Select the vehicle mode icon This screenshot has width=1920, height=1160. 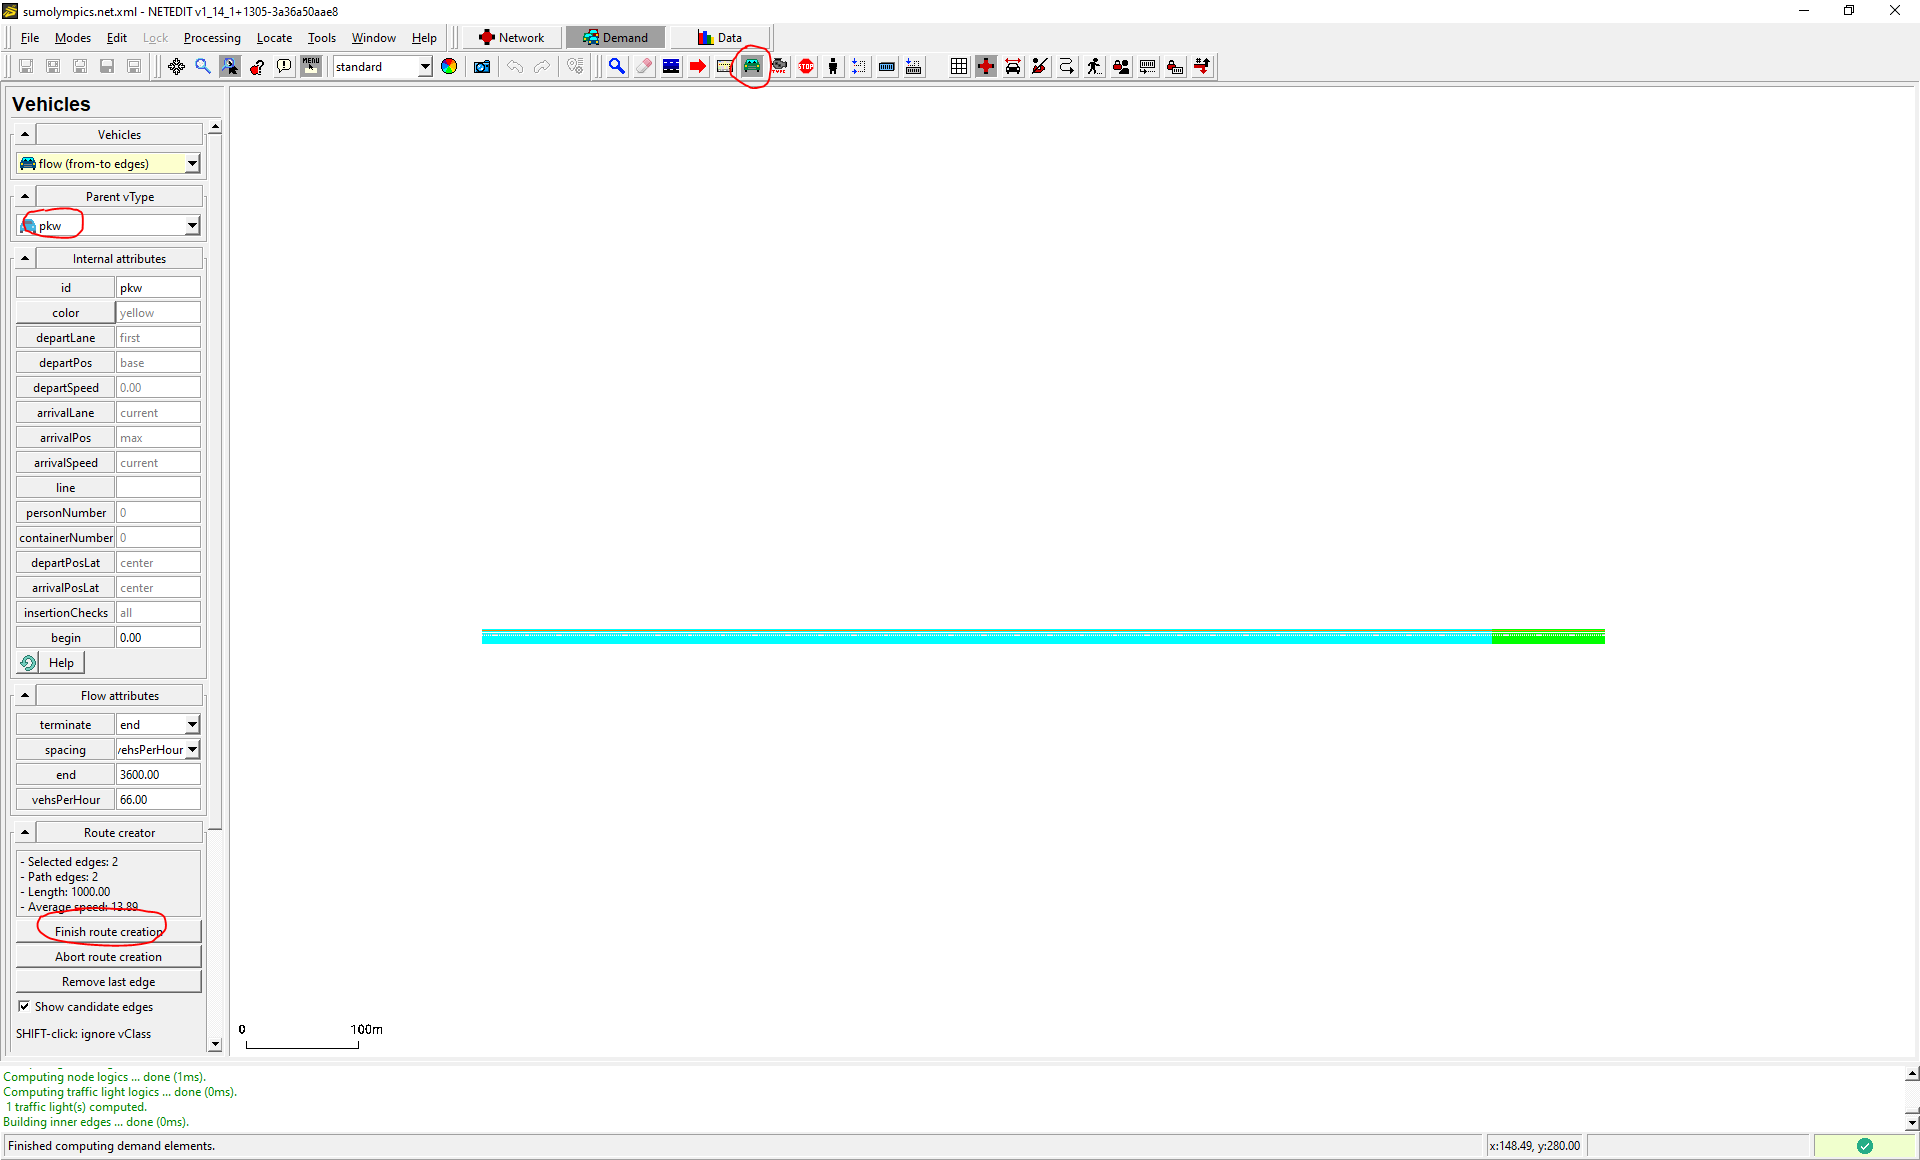coord(752,67)
